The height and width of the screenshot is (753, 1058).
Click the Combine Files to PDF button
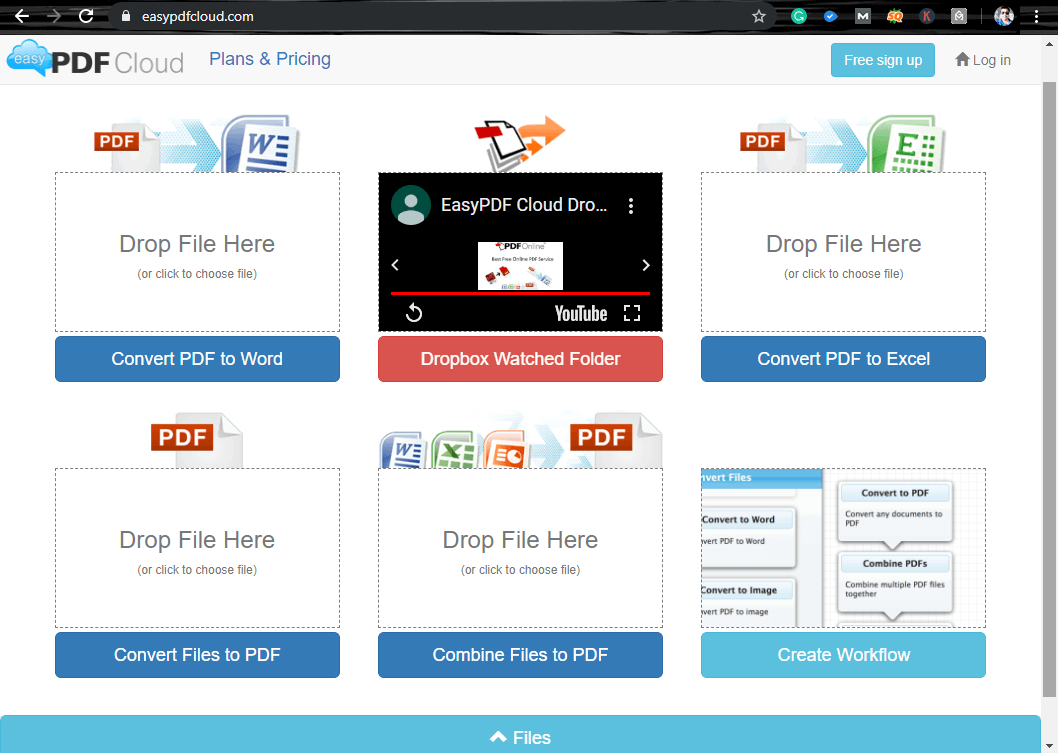click(519, 655)
